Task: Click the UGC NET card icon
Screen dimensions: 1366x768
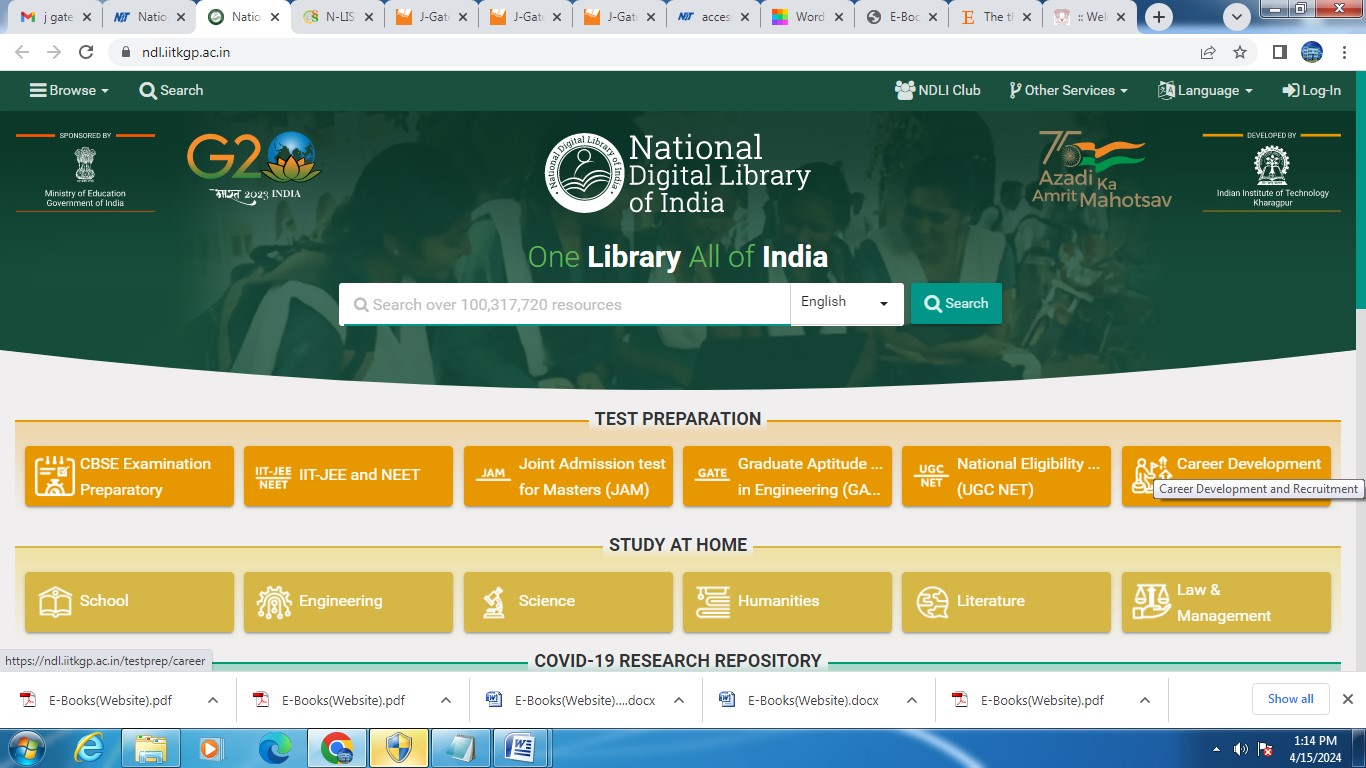Action: click(x=931, y=476)
